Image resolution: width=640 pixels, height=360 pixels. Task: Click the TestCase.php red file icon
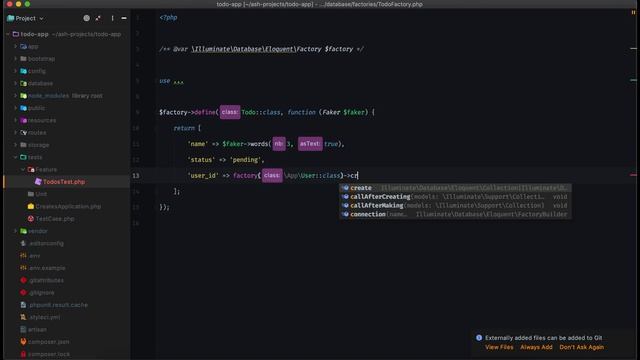pyautogui.click(x=31, y=219)
